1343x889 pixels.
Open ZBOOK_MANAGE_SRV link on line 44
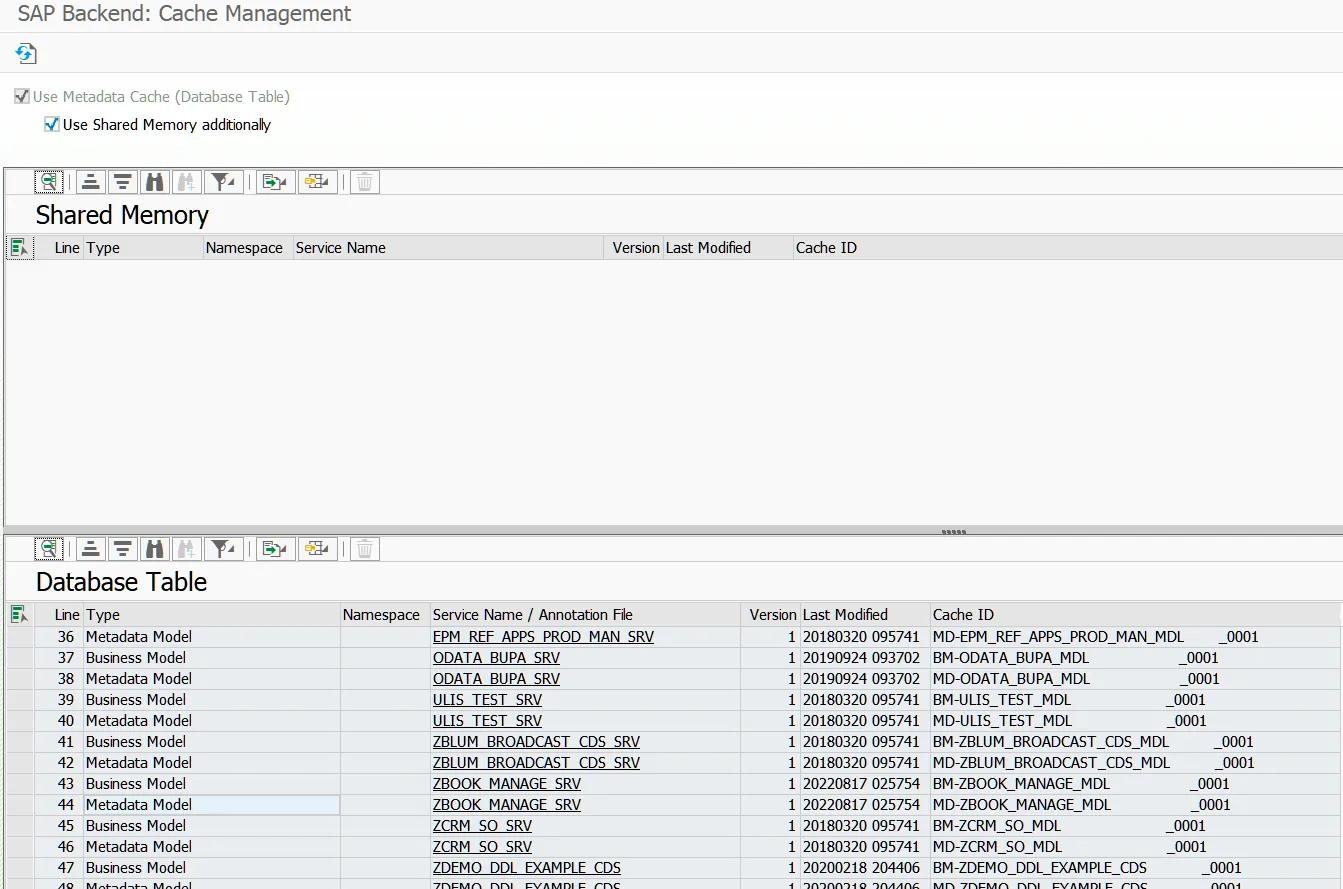506,805
